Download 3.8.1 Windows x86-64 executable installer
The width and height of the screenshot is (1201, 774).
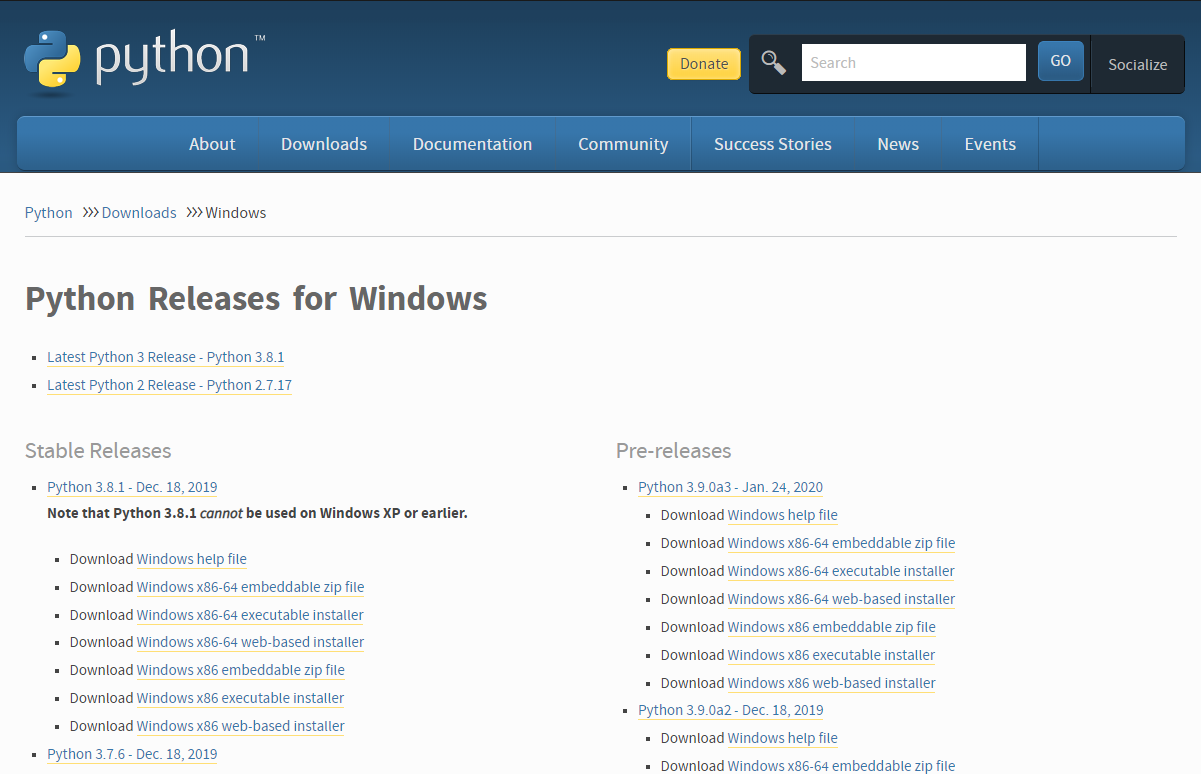250,615
